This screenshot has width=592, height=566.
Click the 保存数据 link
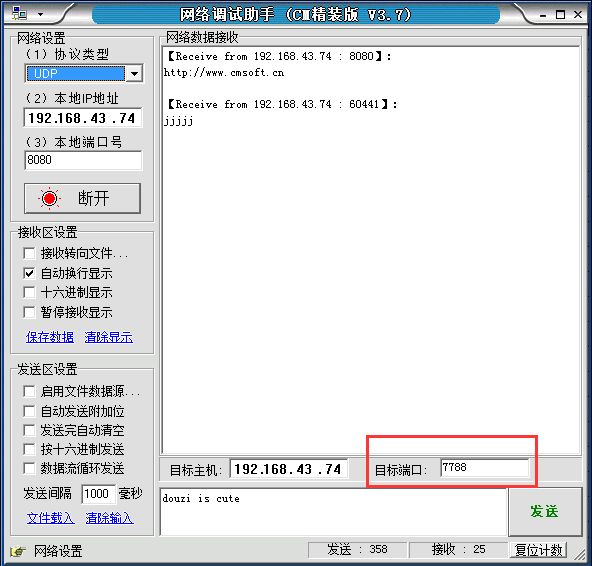point(50,337)
